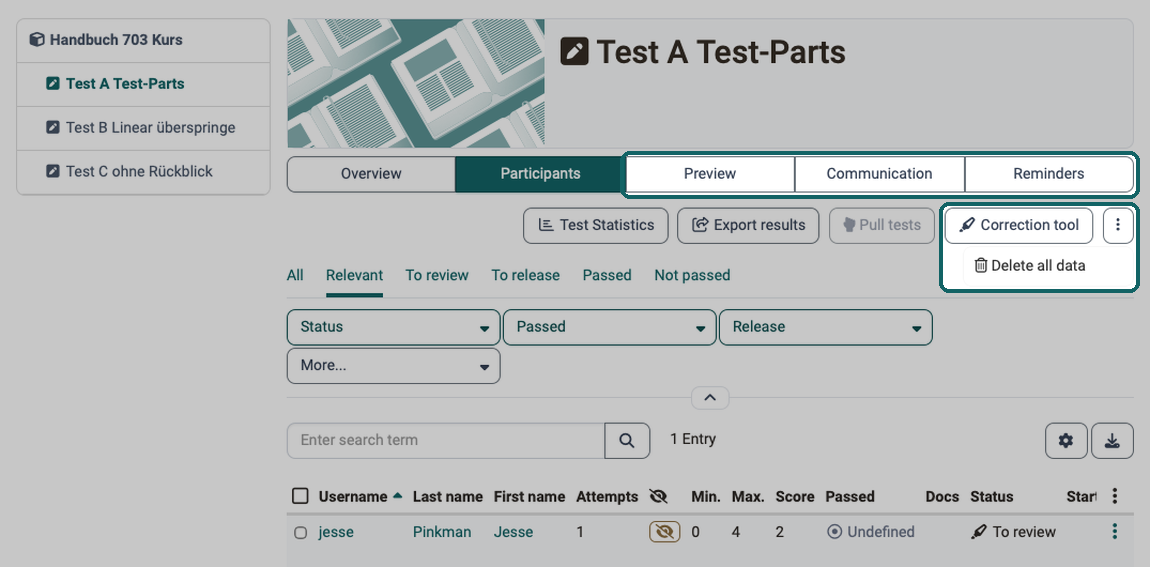Sort by the Attempts column header
Image resolution: width=1150 pixels, height=567 pixels.
[607, 497]
